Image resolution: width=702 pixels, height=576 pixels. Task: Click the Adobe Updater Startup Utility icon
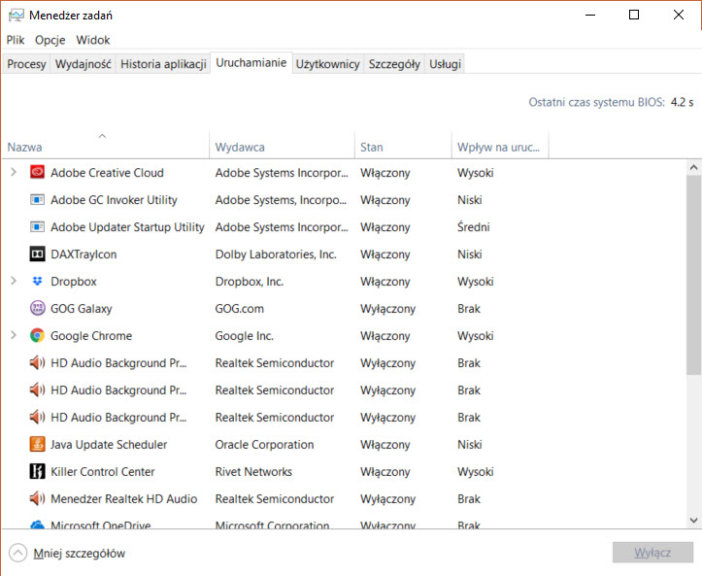coord(37,227)
